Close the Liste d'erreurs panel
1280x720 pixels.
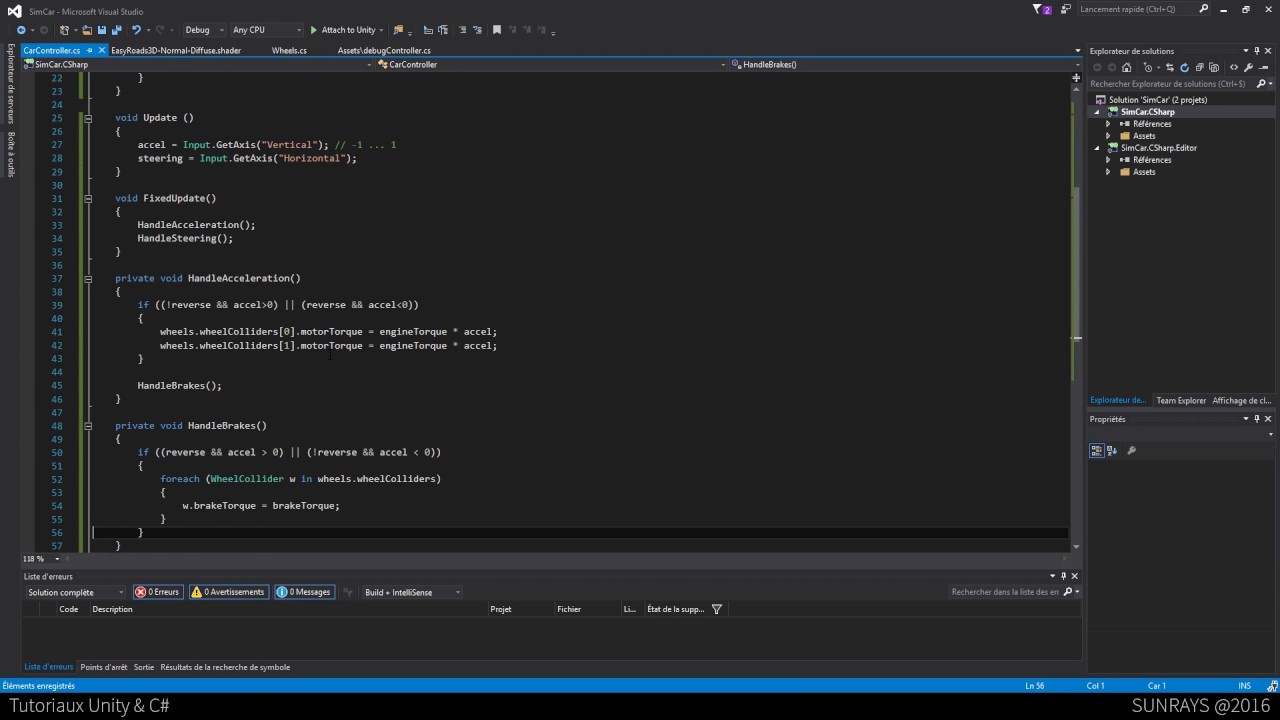(1075, 576)
